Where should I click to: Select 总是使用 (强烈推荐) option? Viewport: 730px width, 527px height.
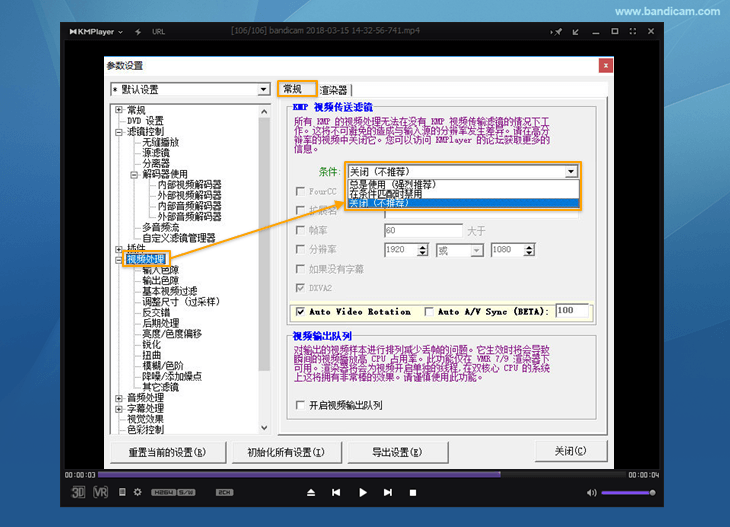[463, 184]
